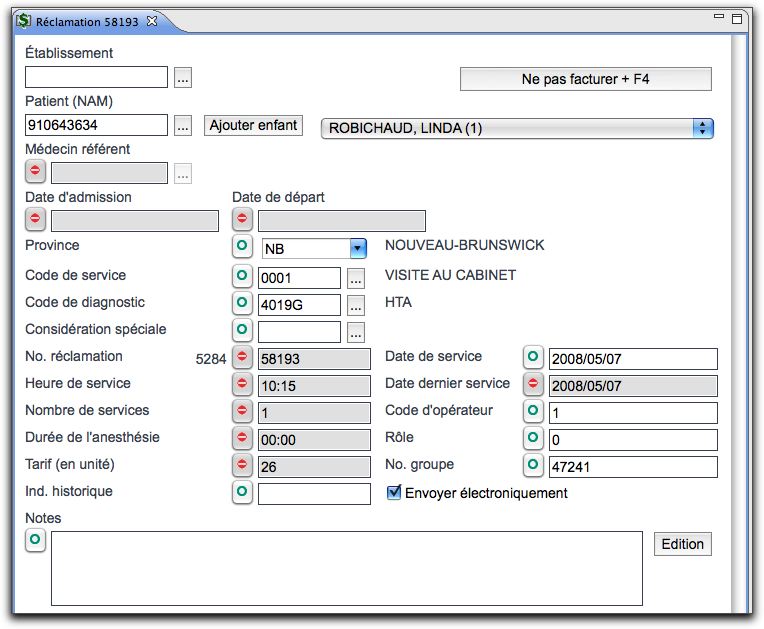Open the patient dropdown ROBICHAUD, LINDA (1)
Screen dimensions: 764x629
517,129
